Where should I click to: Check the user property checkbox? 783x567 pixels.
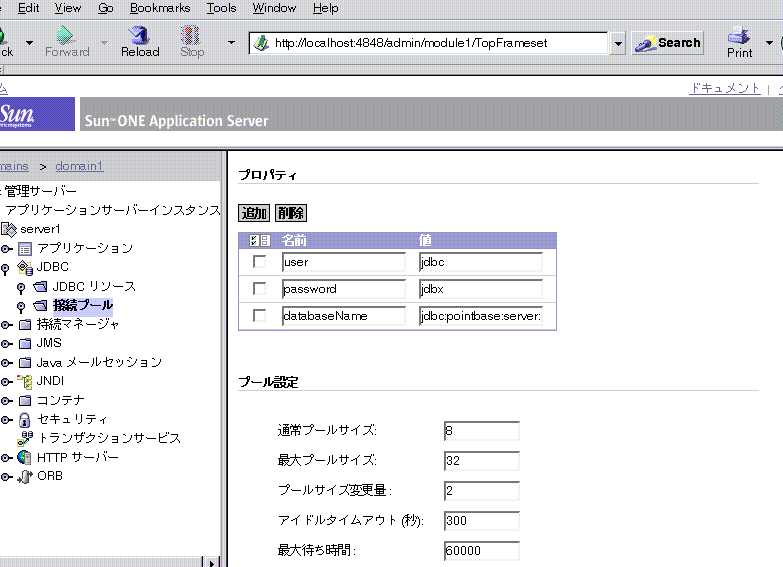click(260, 262)
